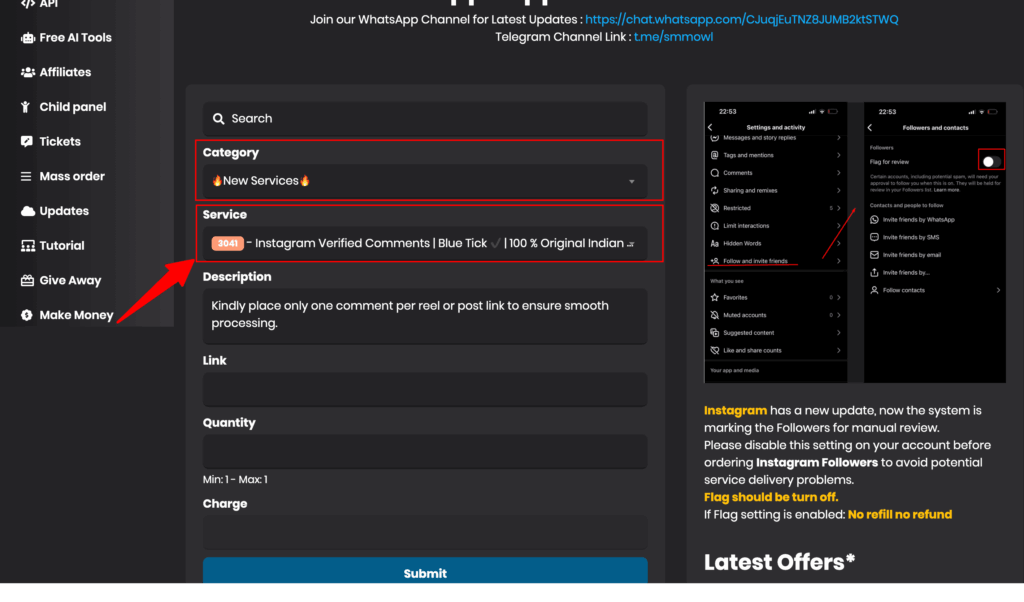Open the Category dropdown showing New Services
This screenshot has width=1024, height=602.
(x=425, y=181)
